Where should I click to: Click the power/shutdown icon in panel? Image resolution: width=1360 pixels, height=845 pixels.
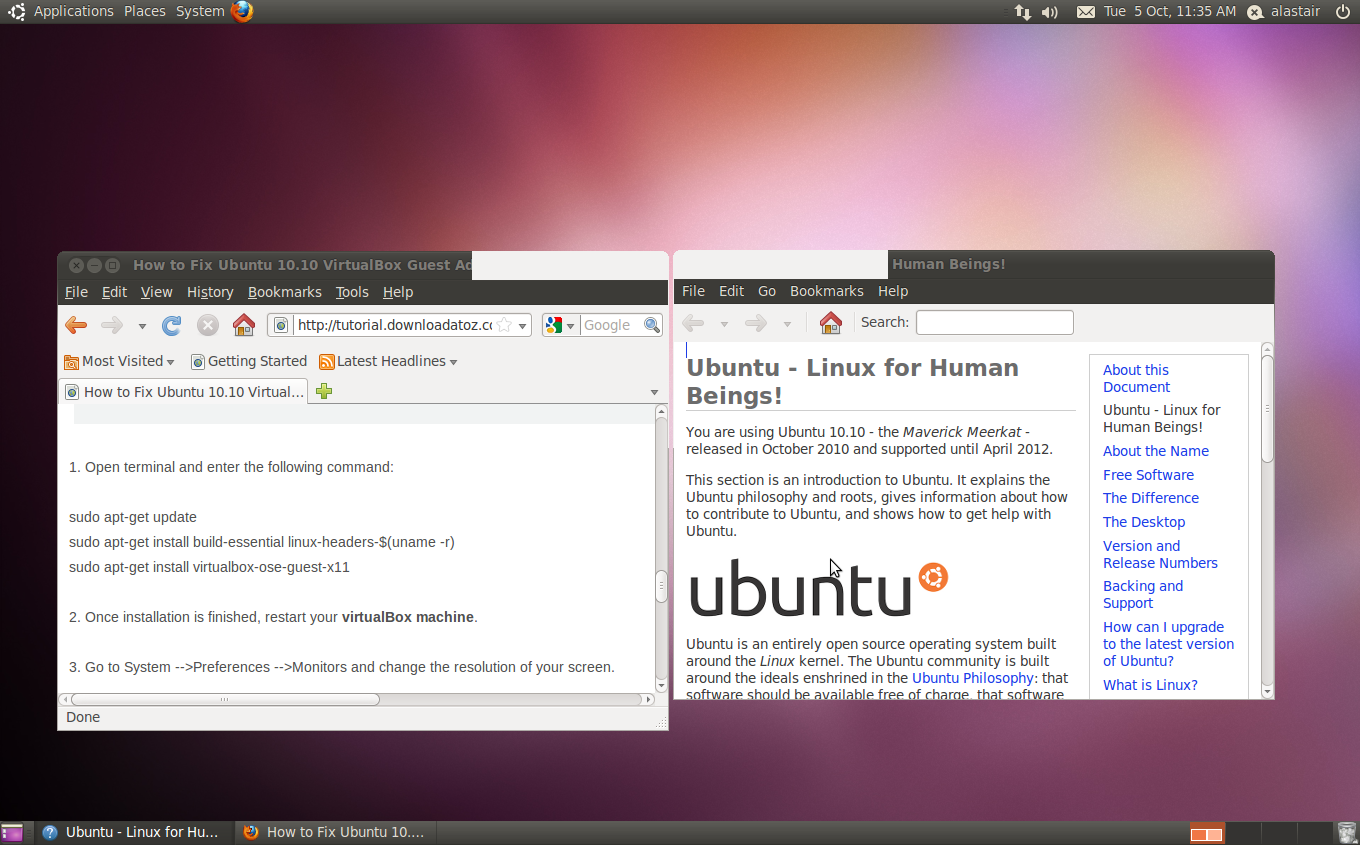pos(1342,12)
